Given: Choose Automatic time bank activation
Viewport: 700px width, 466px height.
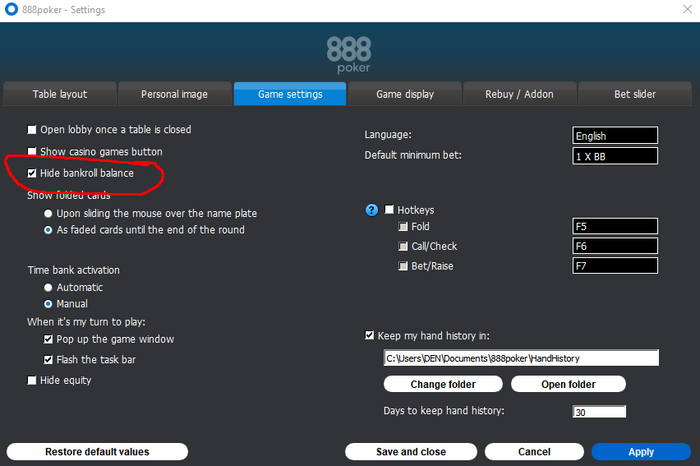Looking at the screenshot, I should pyautogui.click(x=48, y=287).
